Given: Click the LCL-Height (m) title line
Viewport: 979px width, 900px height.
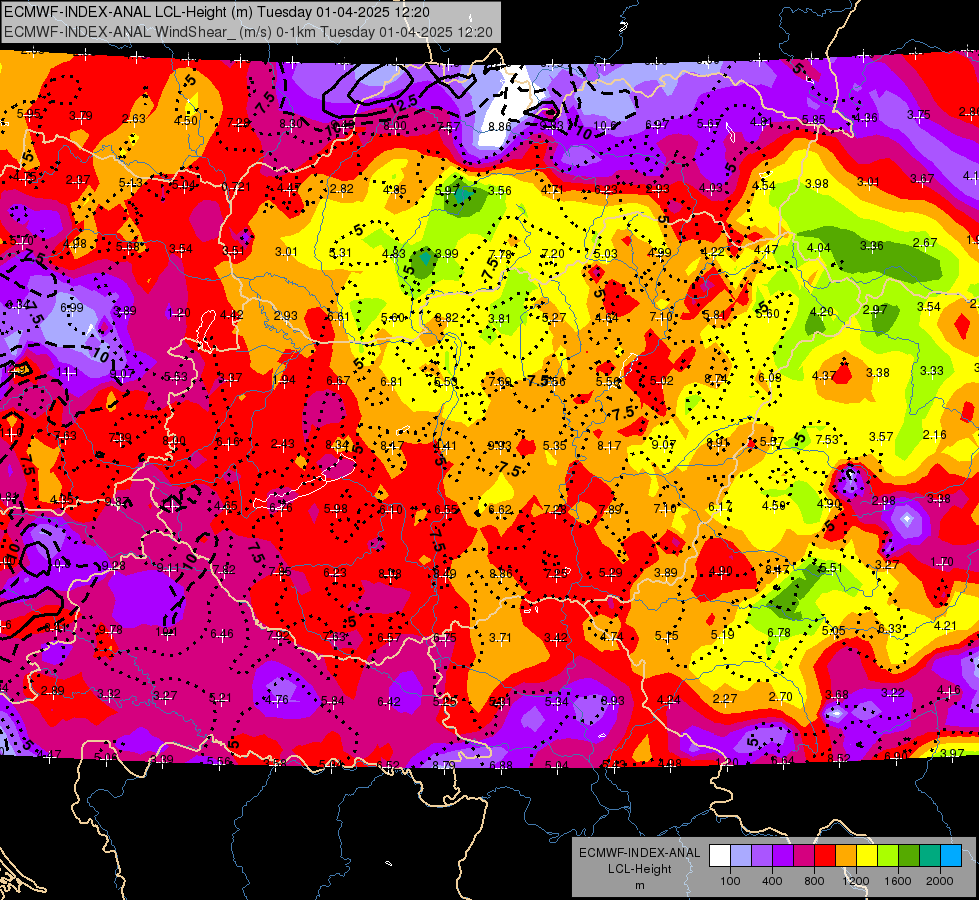Looking at the screenshot, I should tap(217, 12).
